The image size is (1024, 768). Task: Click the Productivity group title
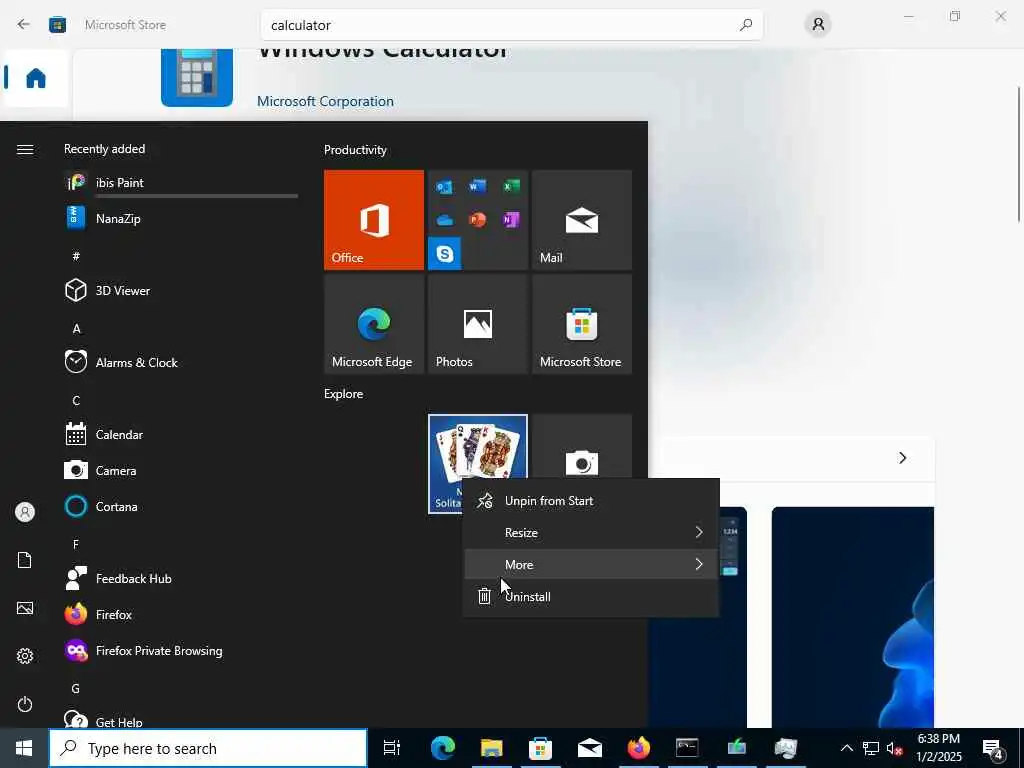click(x=355, y=150)
